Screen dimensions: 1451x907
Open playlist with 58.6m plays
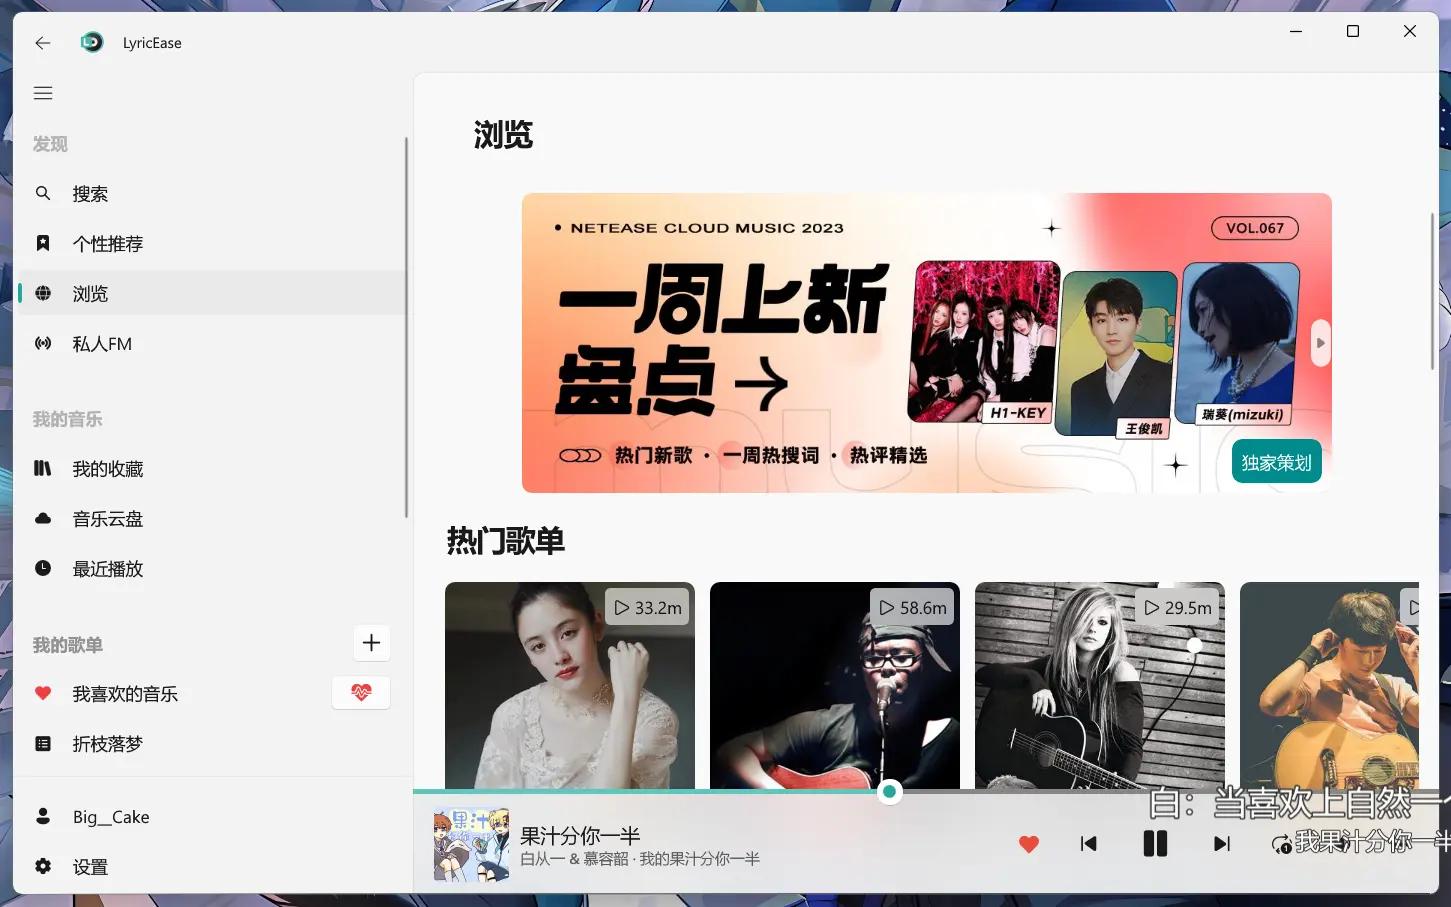pyautogui.click(x=834, y=685)
